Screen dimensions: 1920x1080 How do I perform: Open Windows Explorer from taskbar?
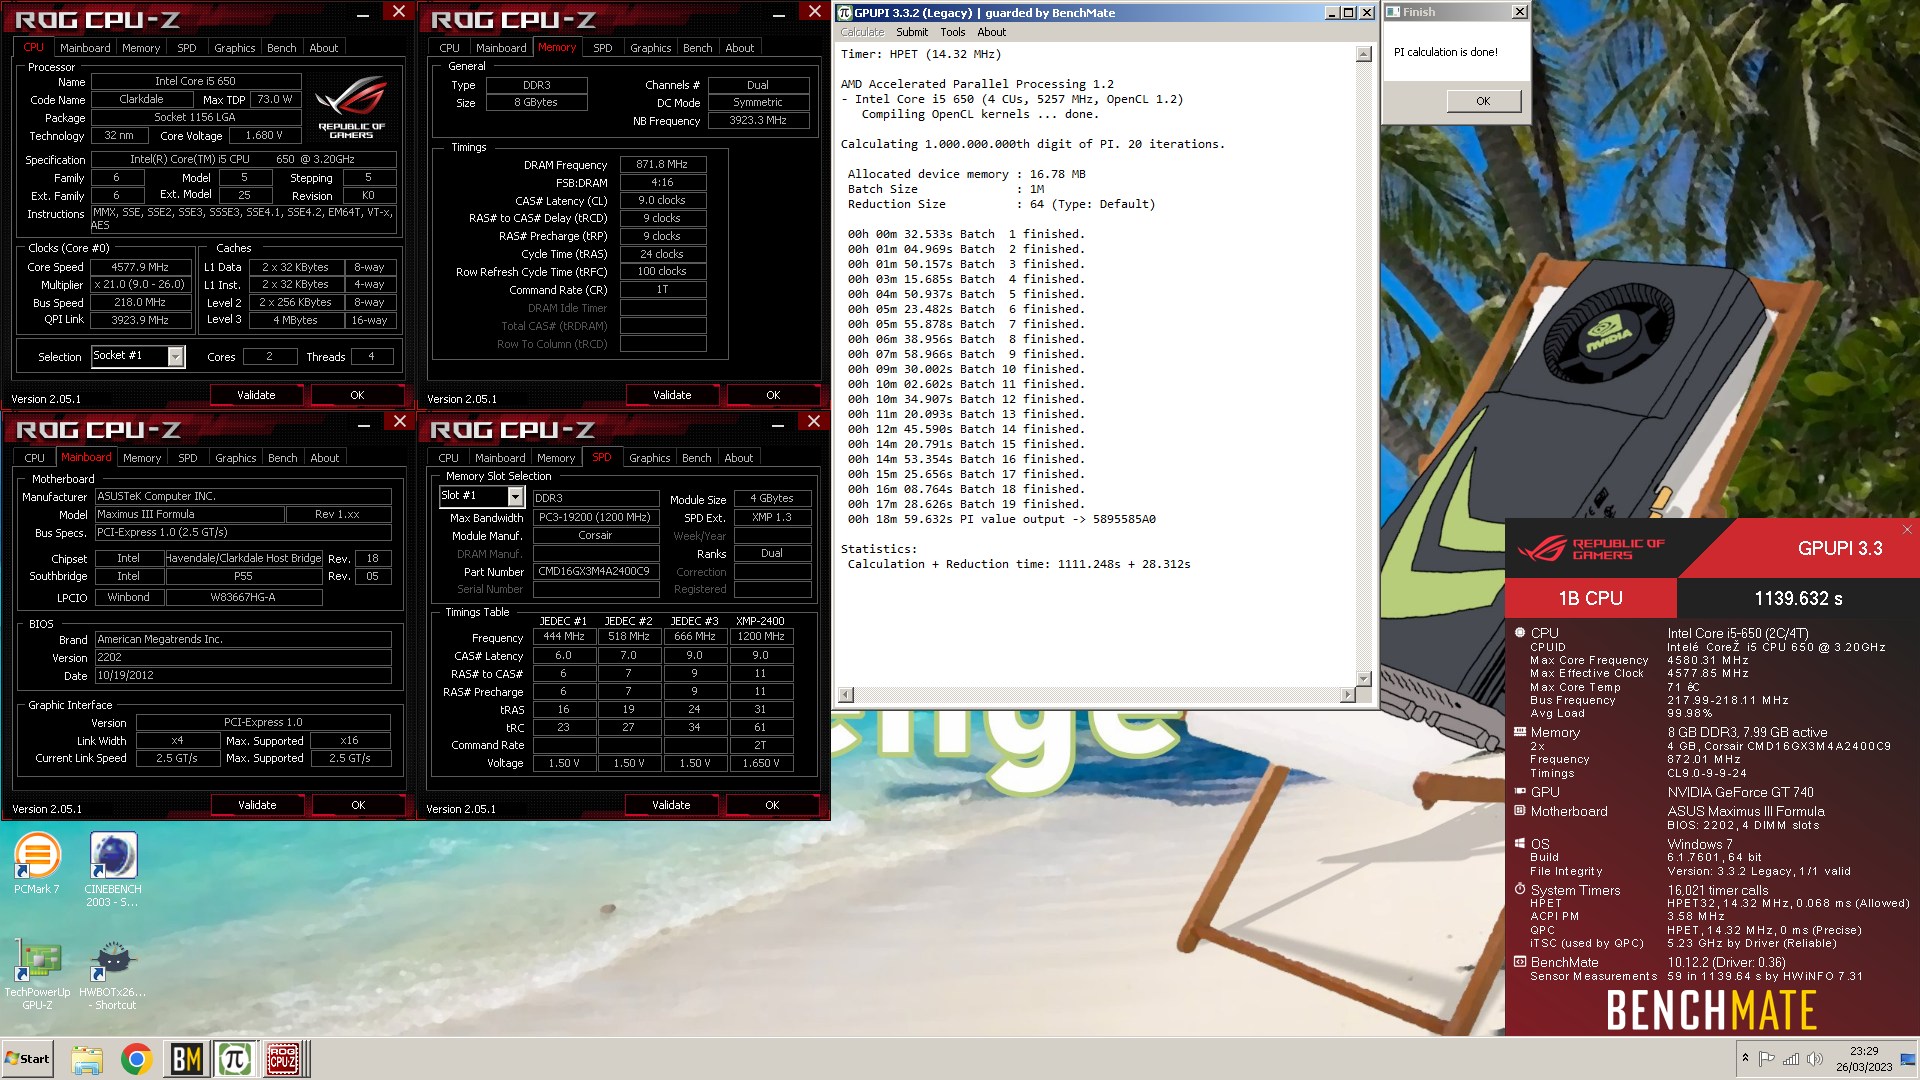tap(87, 1059)
